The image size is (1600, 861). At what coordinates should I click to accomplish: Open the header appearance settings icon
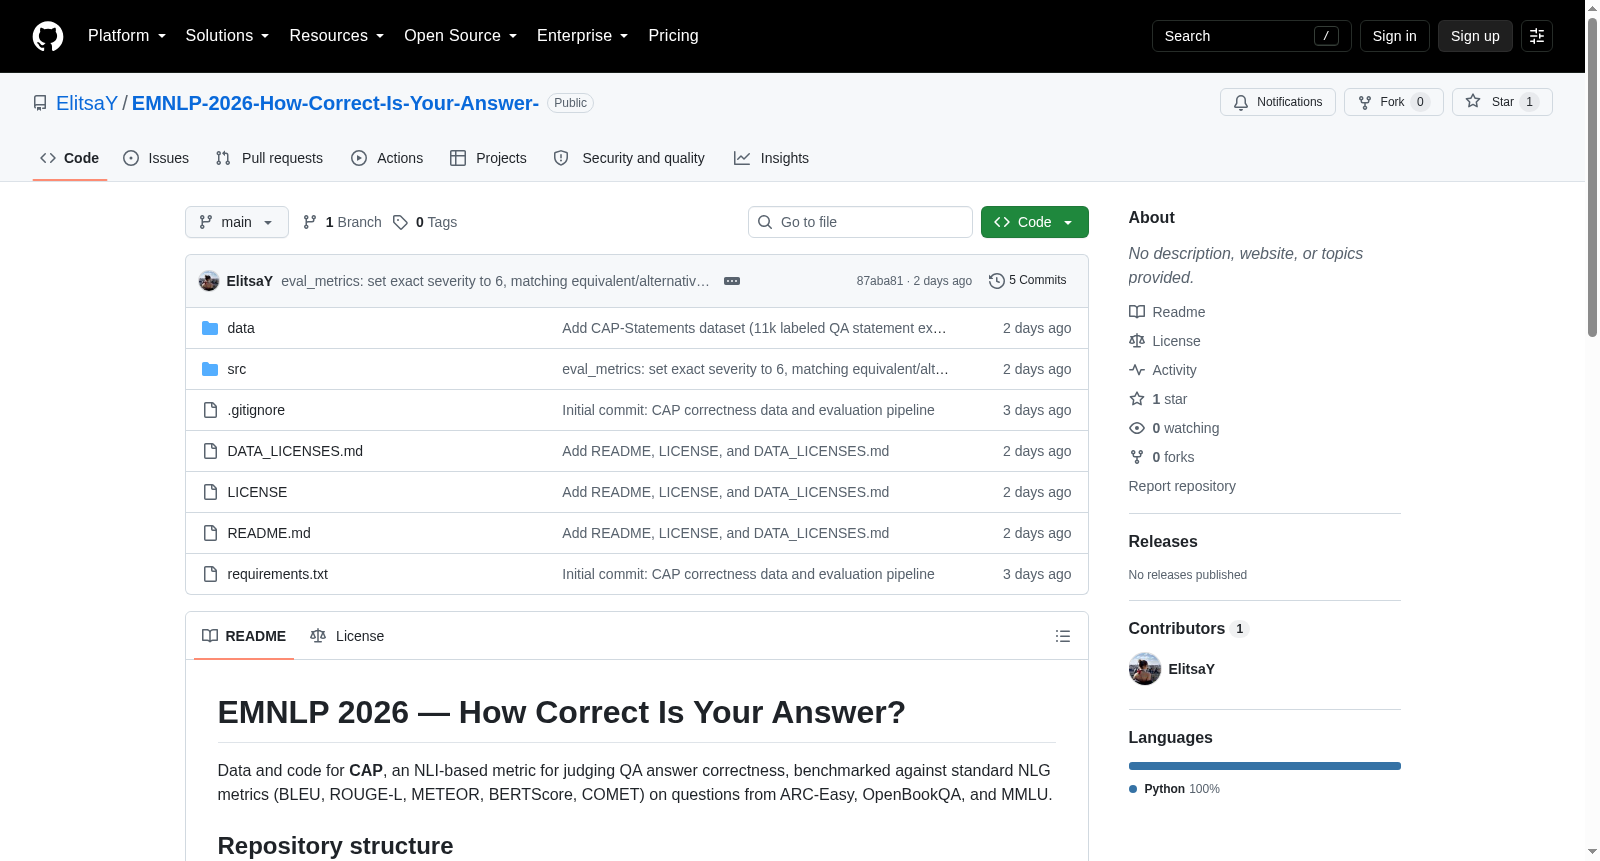1537,36
